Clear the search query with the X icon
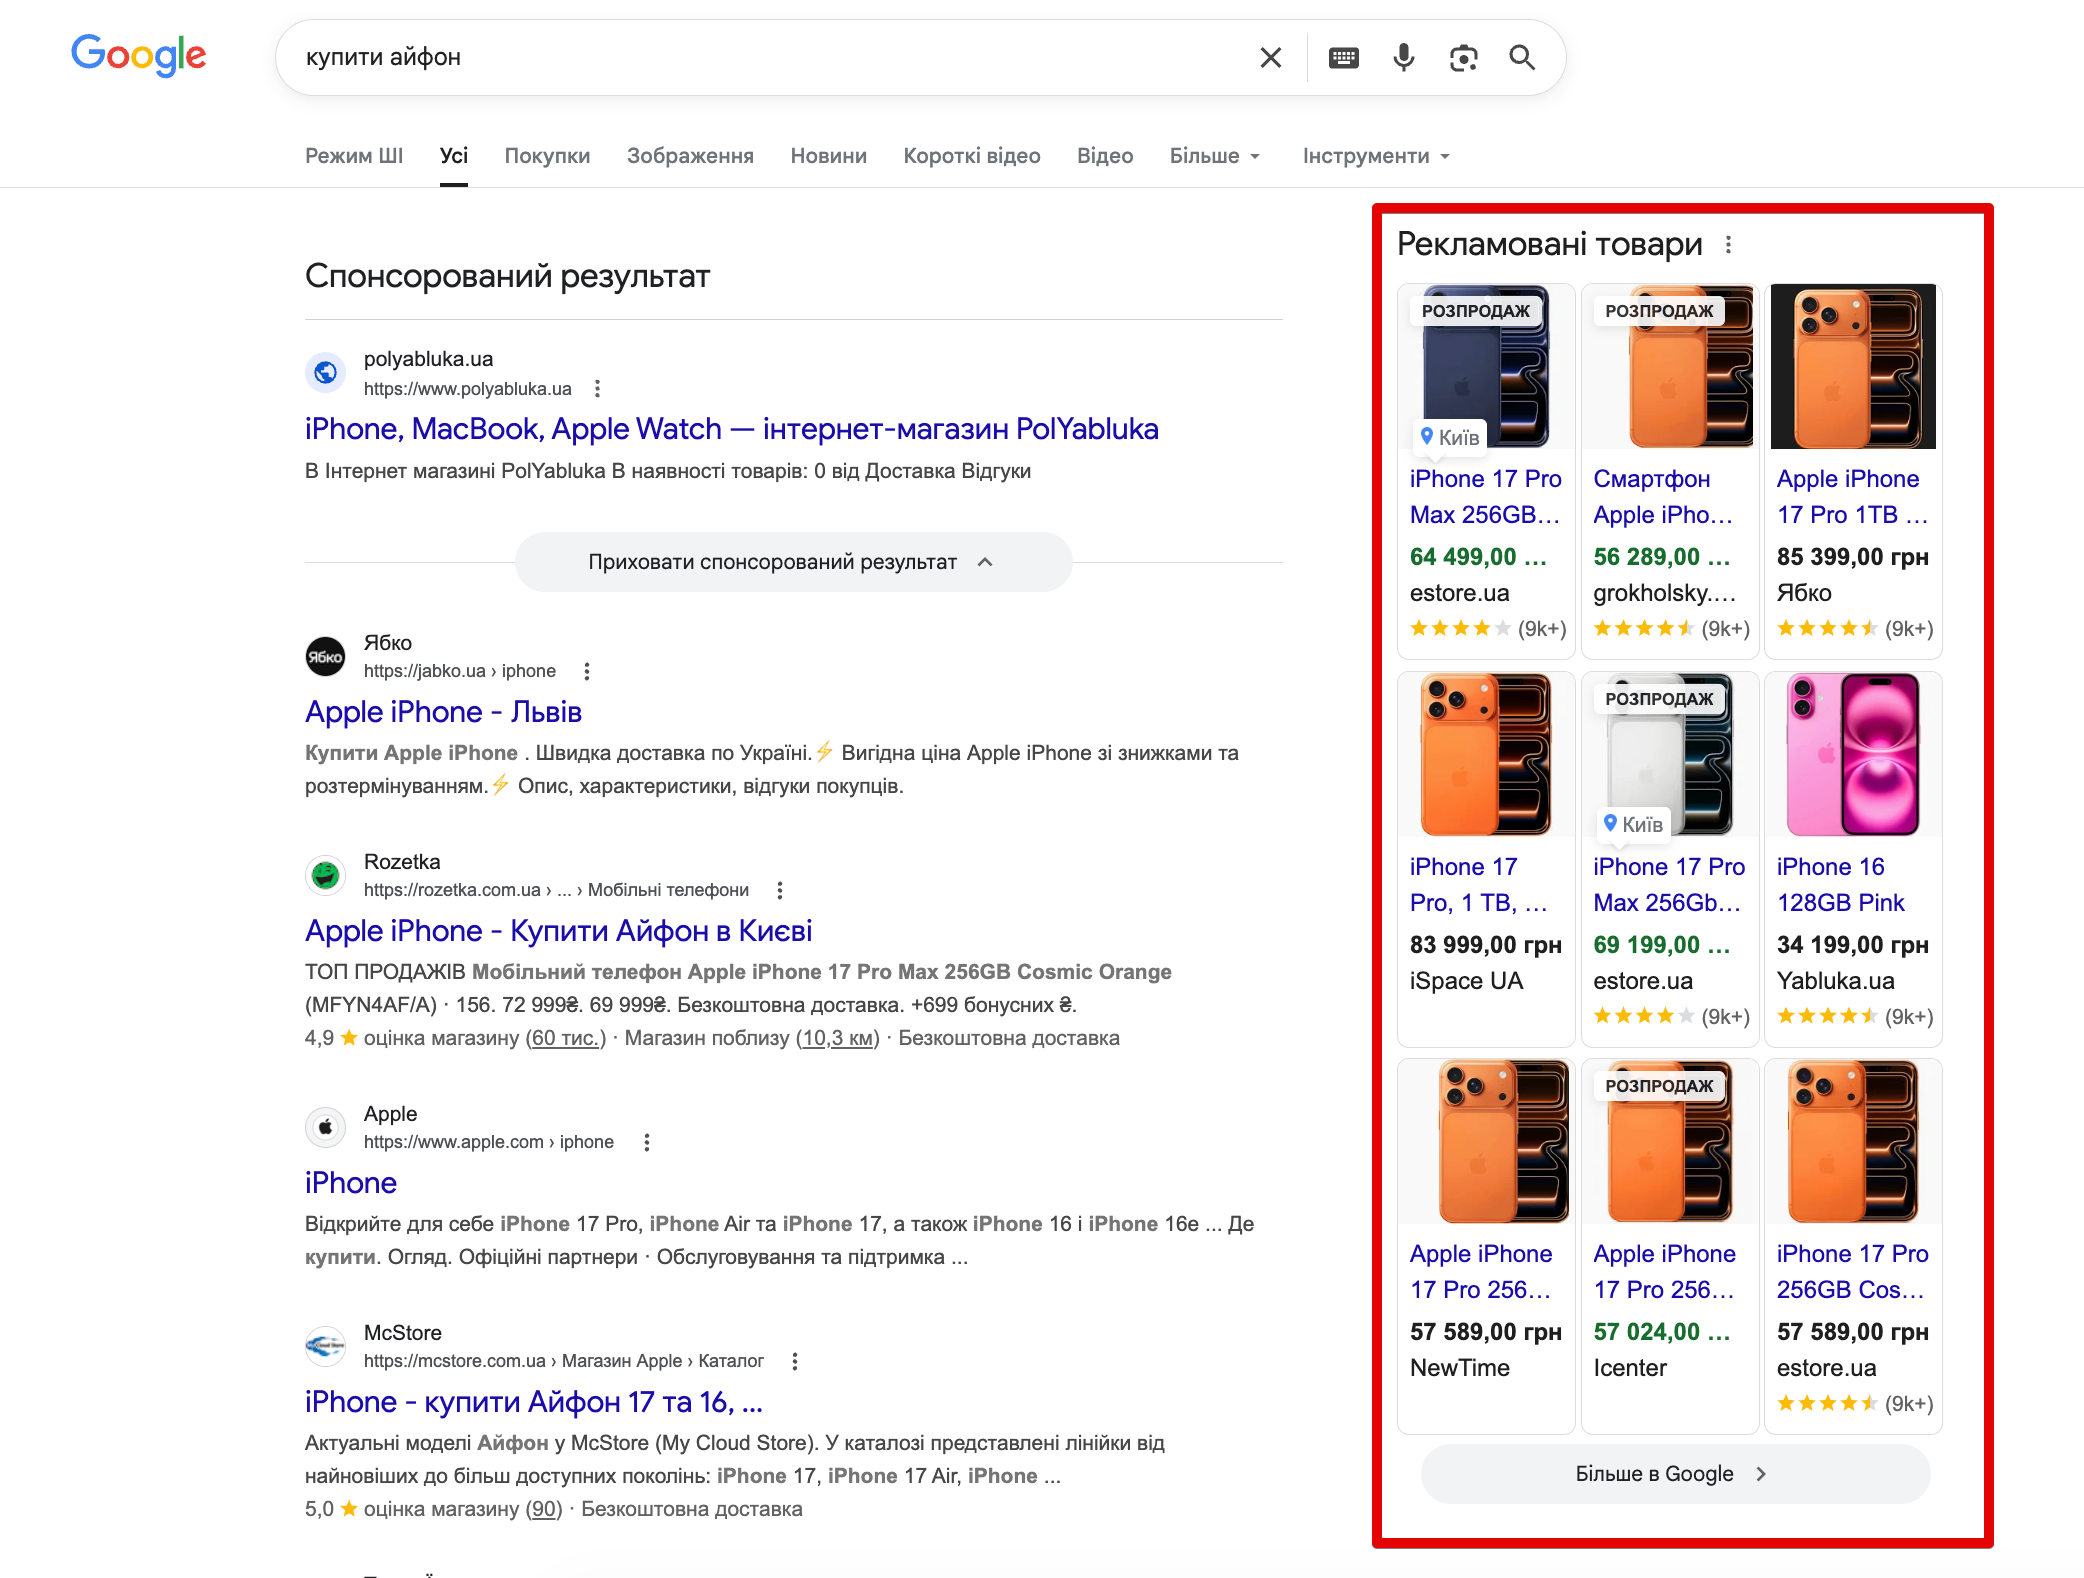The width and height of the screenshot is (2084, 1578). pos(1270,58)
